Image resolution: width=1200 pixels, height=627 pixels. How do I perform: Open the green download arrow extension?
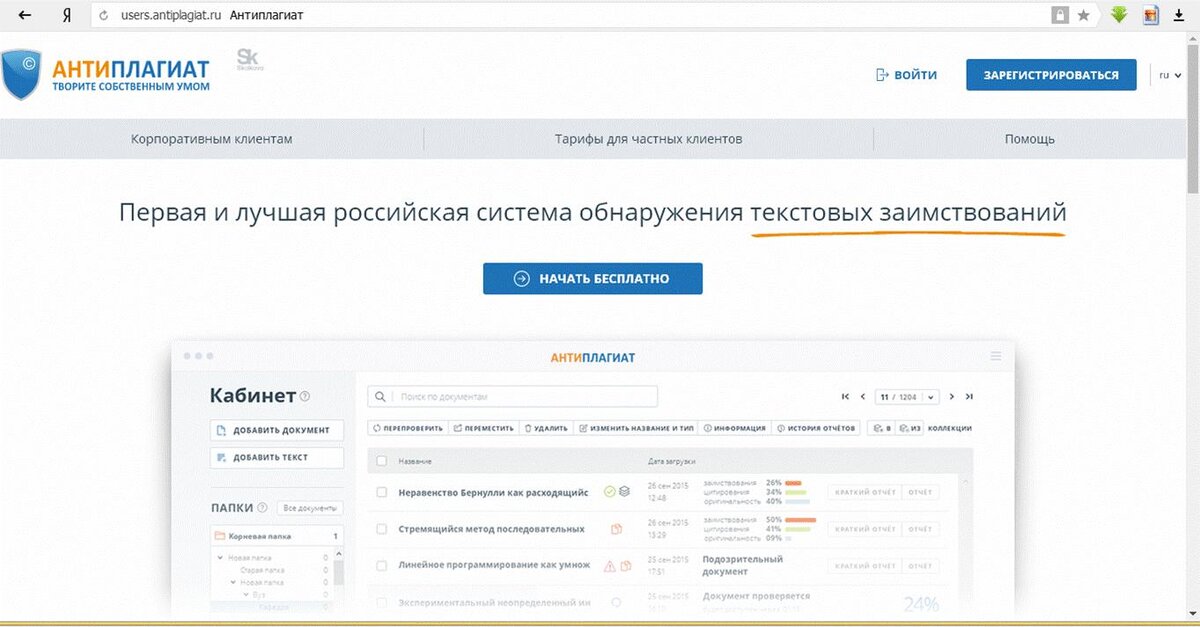click(x=1120, y=15)
